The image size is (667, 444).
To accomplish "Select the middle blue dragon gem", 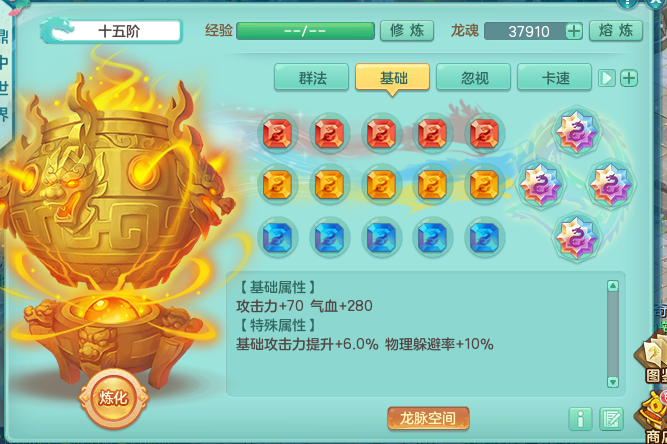I will coord(381,237).
